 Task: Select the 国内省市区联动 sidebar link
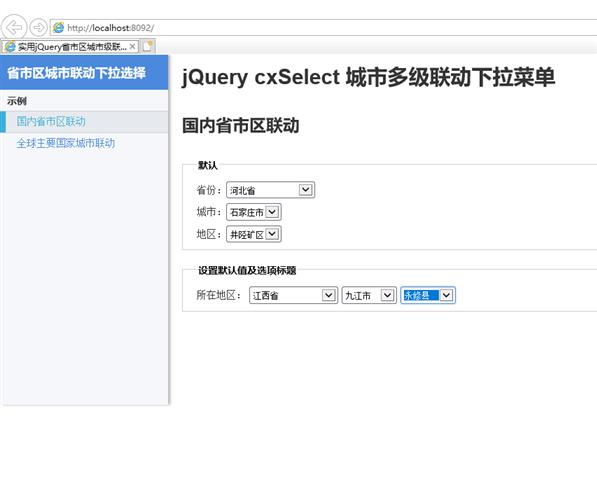51,121
